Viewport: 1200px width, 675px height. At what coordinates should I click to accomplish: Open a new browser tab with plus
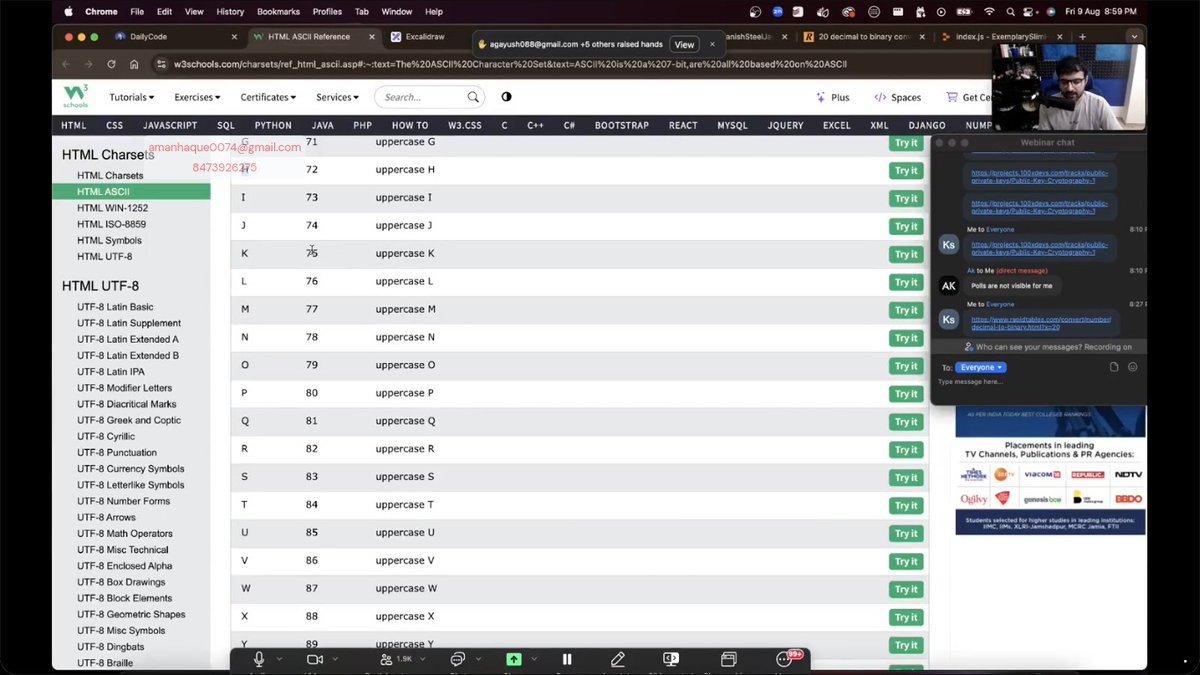tap(1082, 36)
